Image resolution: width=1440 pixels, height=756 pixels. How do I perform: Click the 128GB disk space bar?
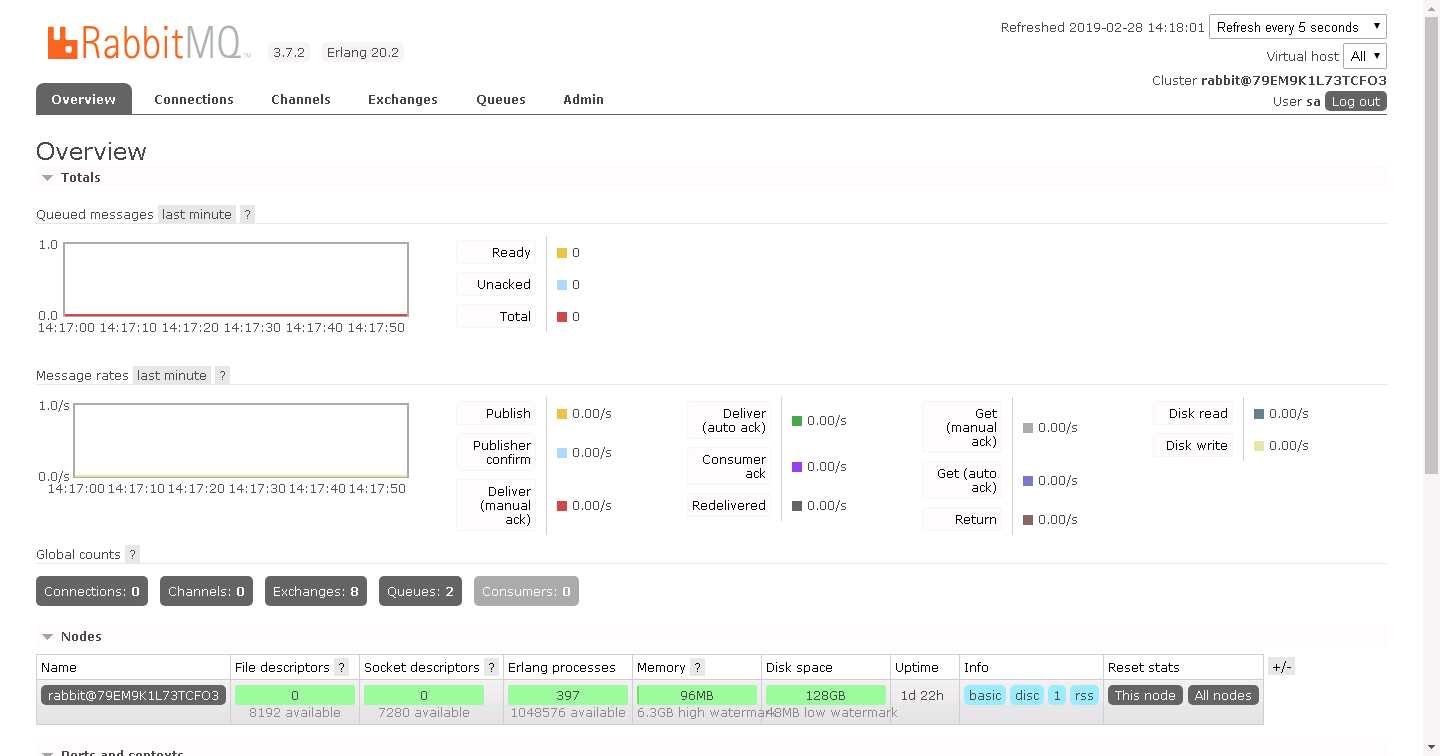825,695
